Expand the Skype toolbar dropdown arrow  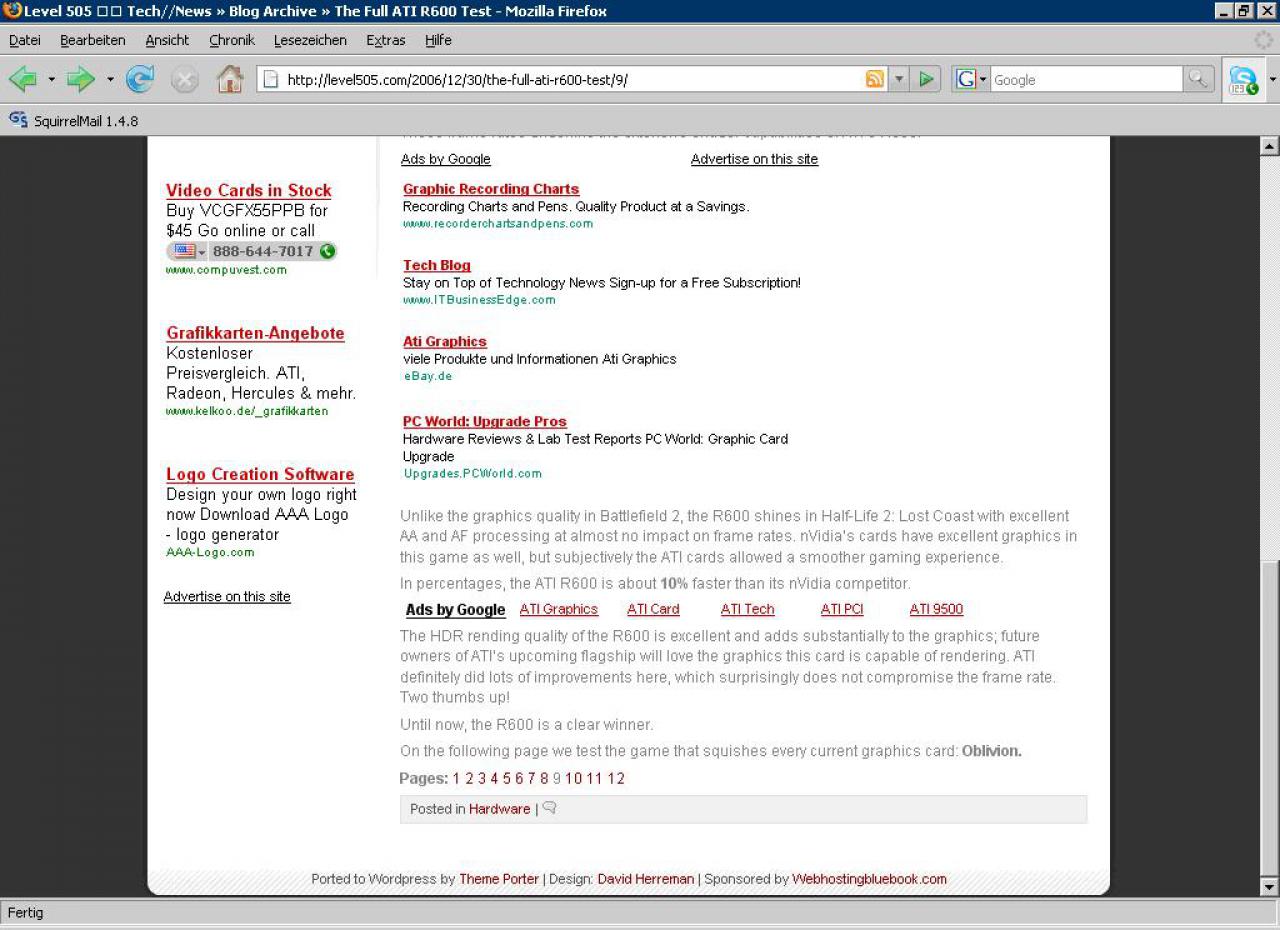[1272, 80]
